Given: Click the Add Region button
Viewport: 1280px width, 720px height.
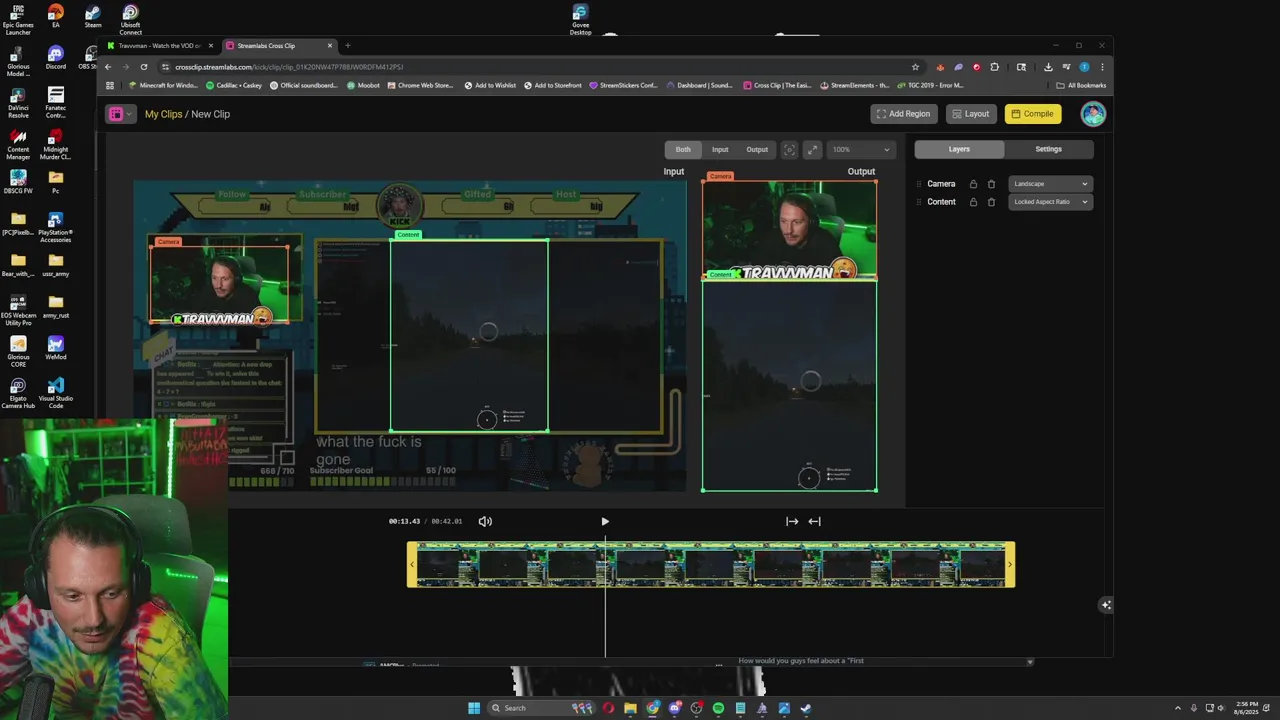Looking at the screenshot, I should pyautogui.click(x=904, y=114).
